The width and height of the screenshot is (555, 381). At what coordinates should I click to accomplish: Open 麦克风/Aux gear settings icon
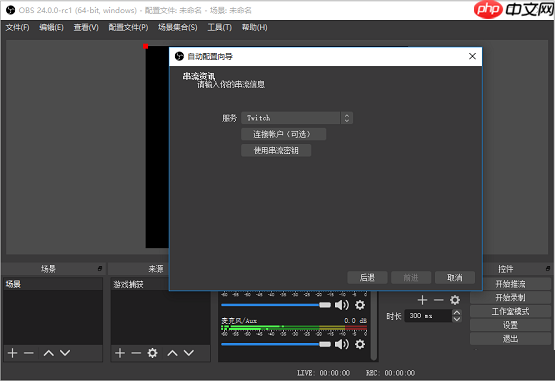[360, 344]
